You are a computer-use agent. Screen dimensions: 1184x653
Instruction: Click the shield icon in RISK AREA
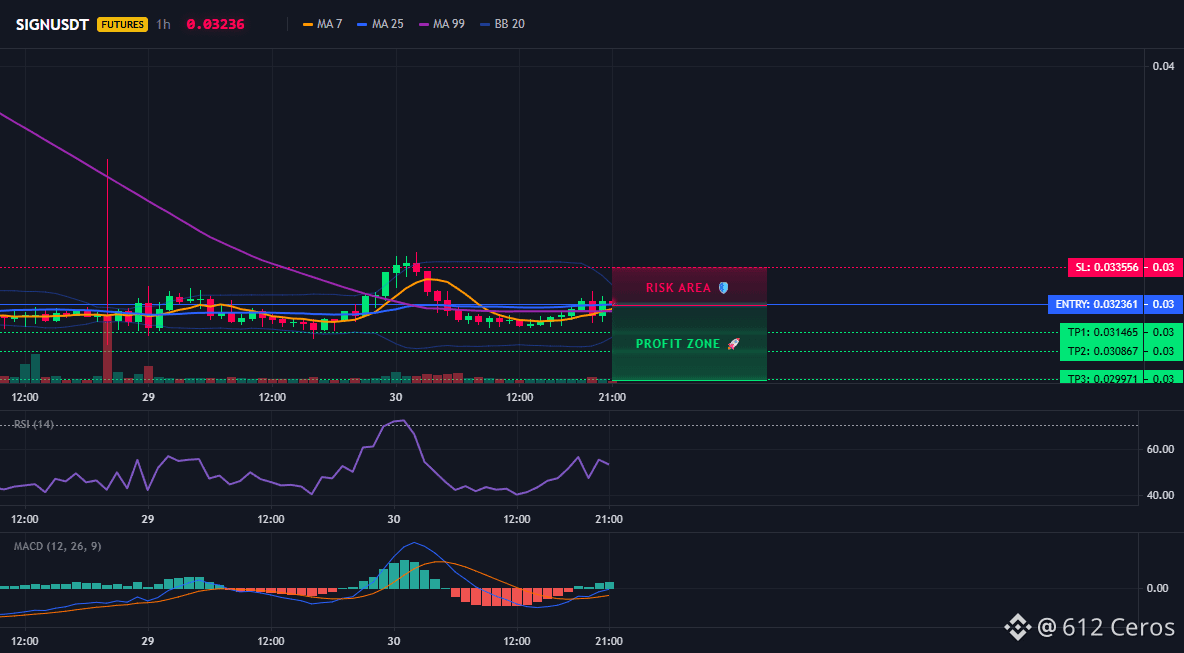click(x=723, y=288)
